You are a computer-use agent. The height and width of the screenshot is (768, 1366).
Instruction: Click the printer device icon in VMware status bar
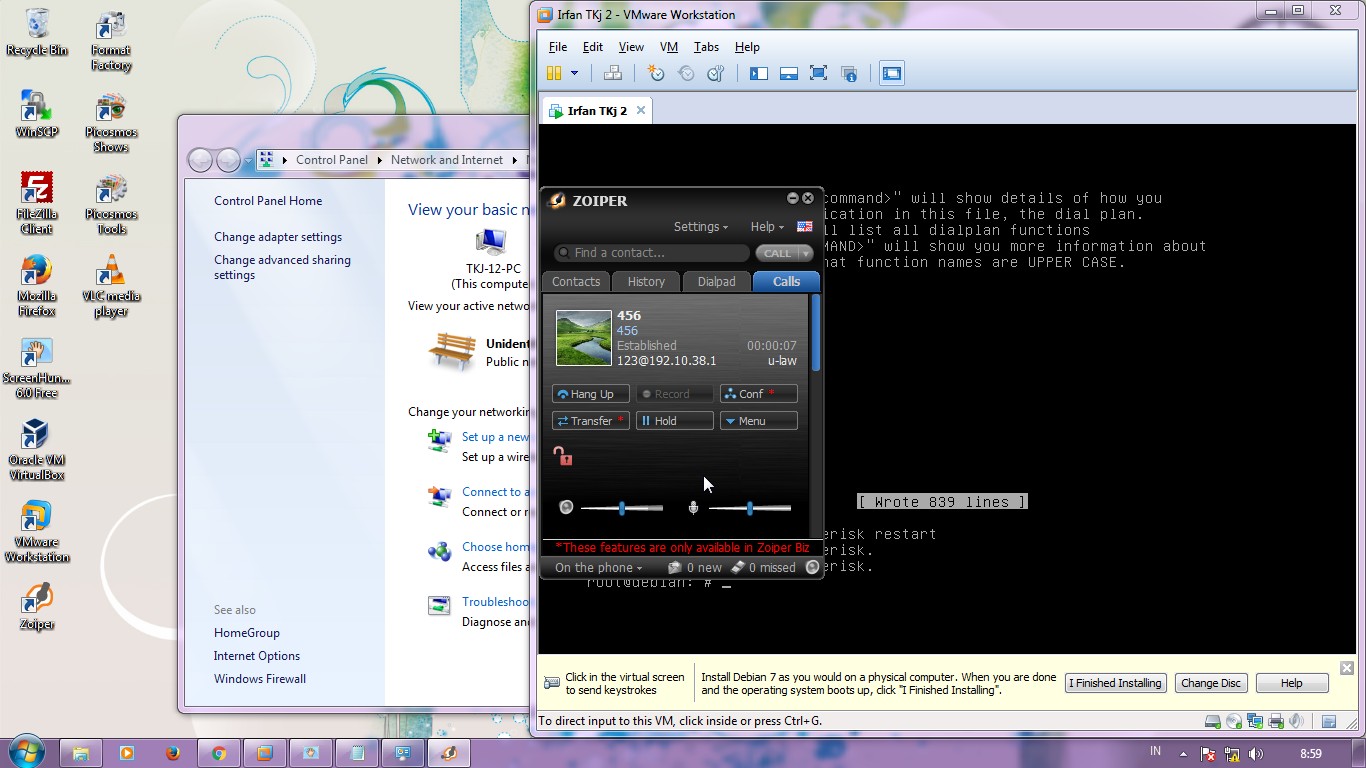pos(1276,721)
